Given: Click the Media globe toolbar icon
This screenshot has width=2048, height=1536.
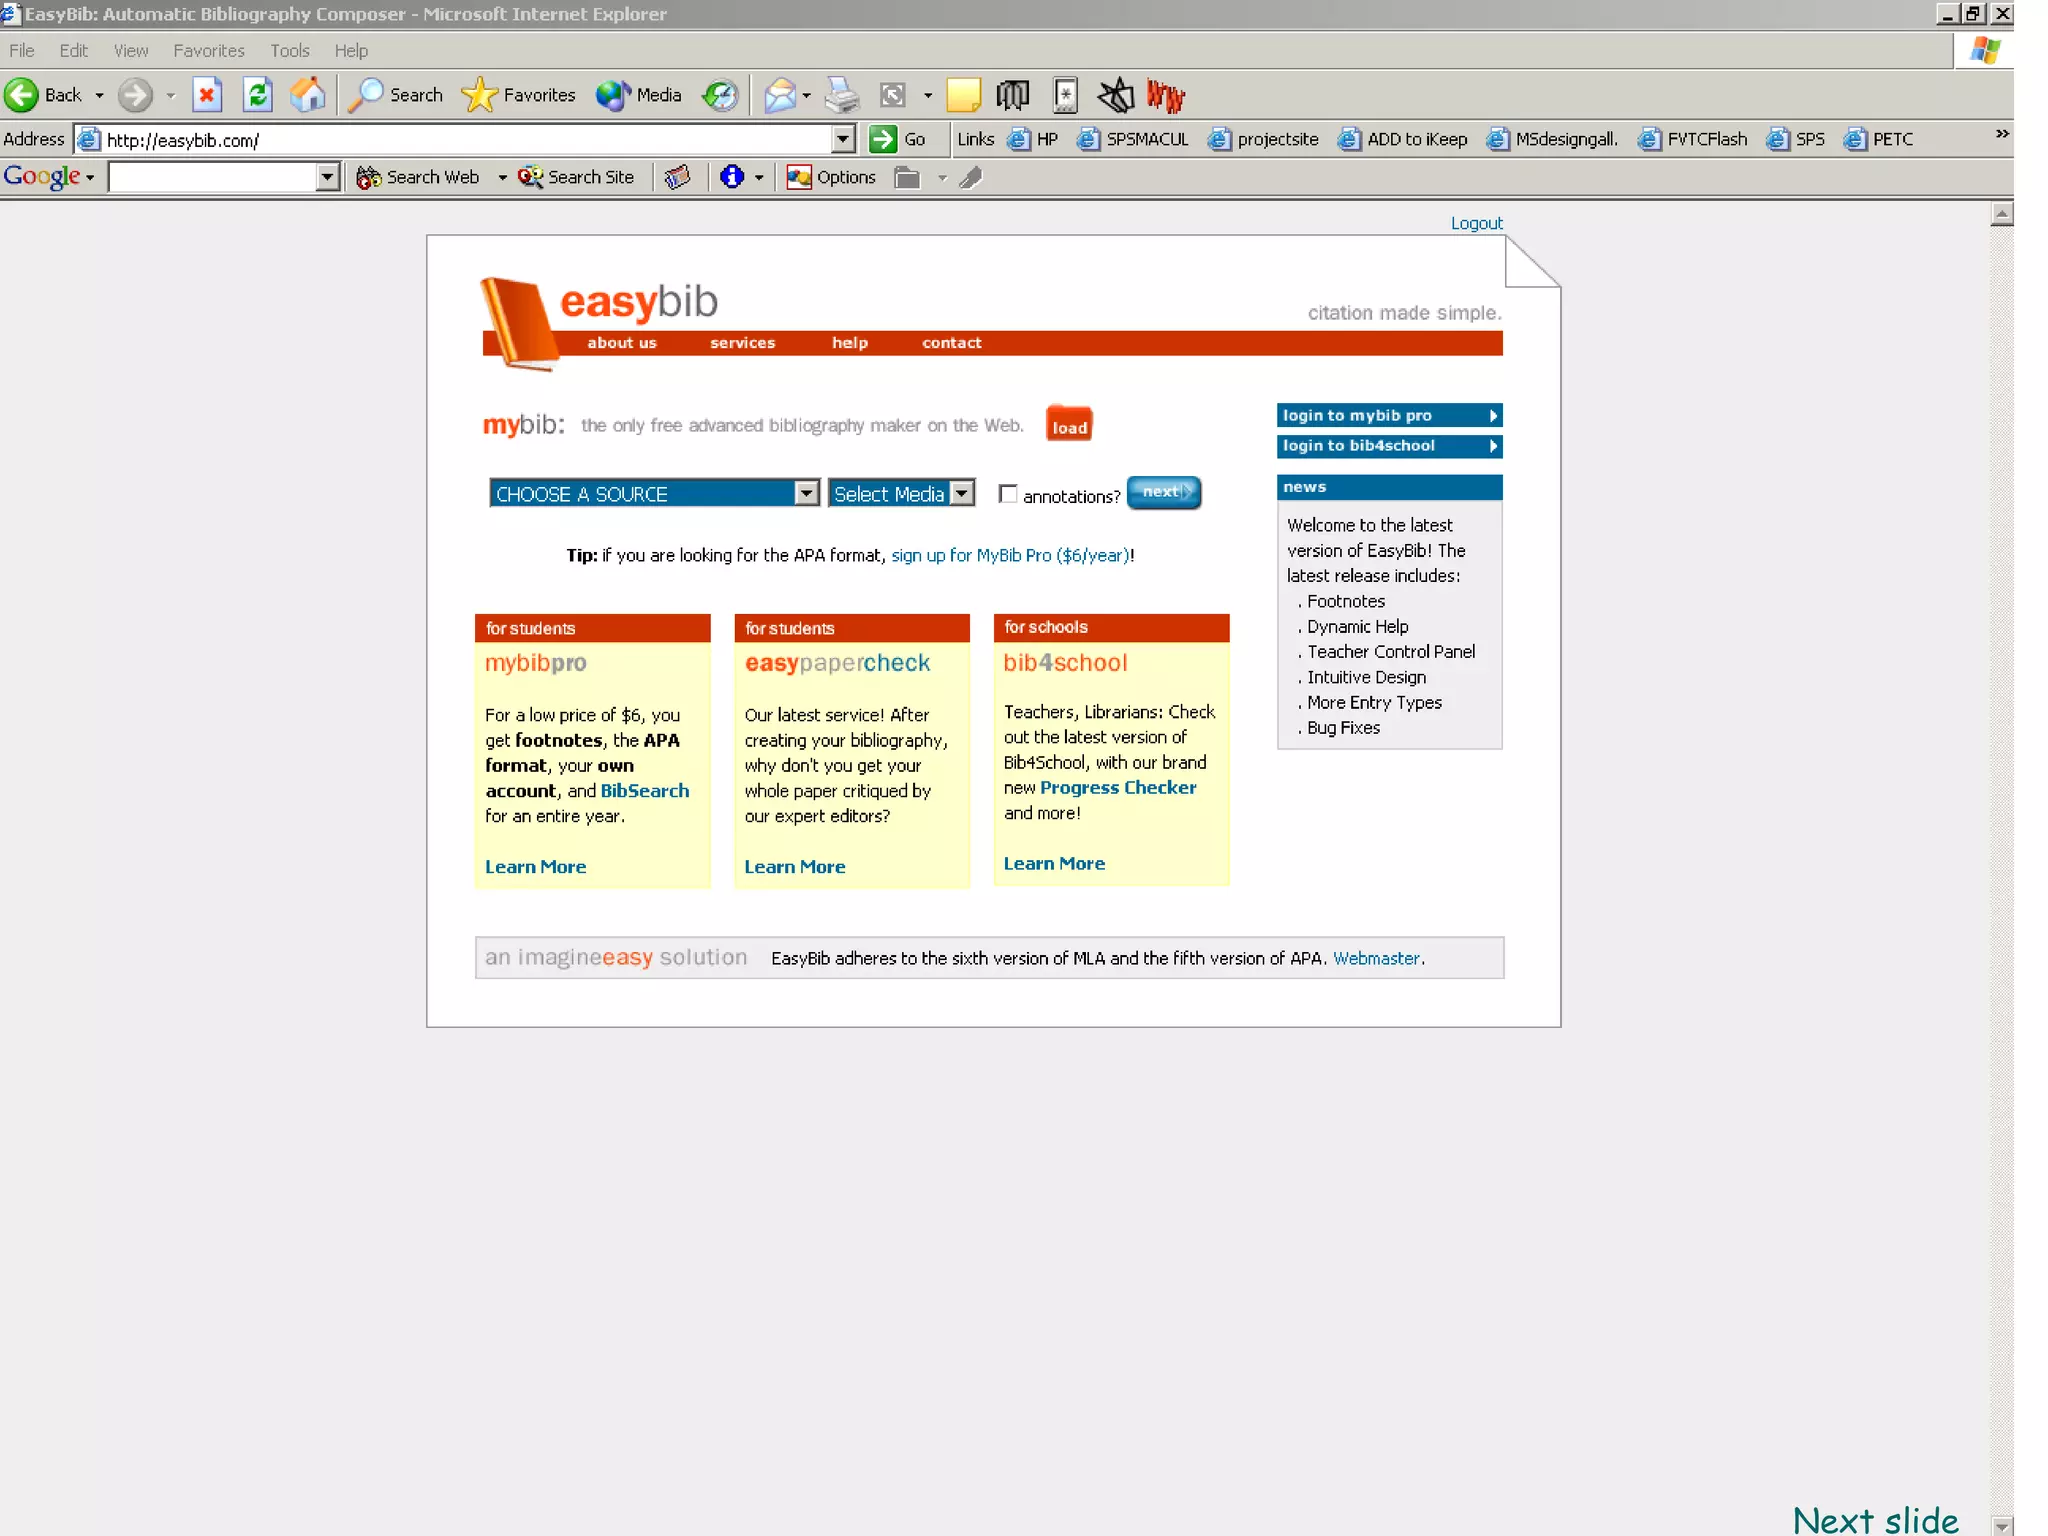Looking at the screenshot, I should pyautogui.click(x=612, y=95).
